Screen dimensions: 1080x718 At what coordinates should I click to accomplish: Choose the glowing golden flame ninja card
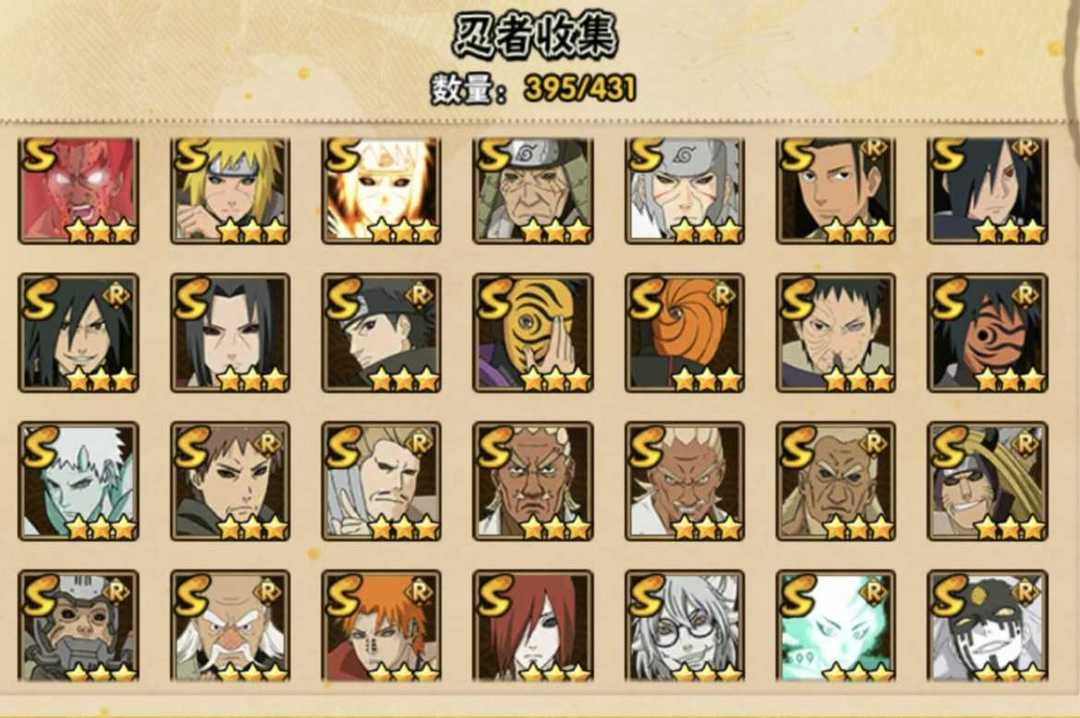(x=381, y=191)
